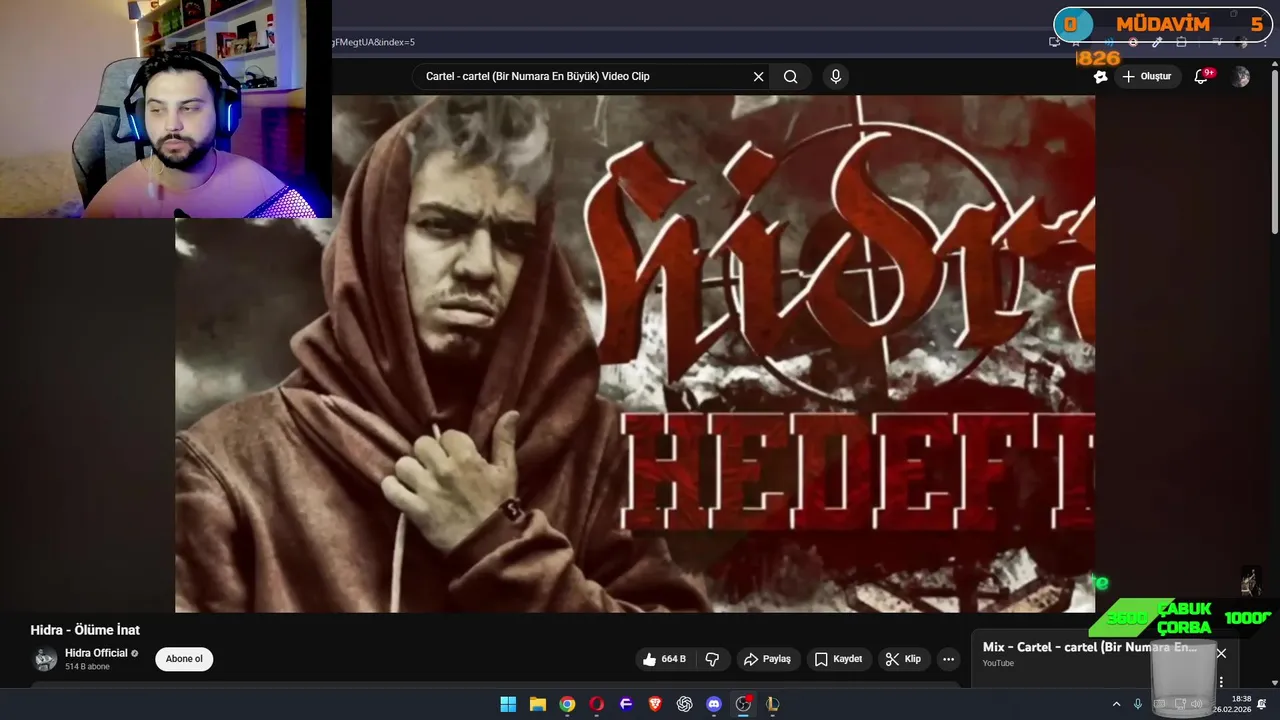Click the Oluştur create button

tap(1148, 77)
